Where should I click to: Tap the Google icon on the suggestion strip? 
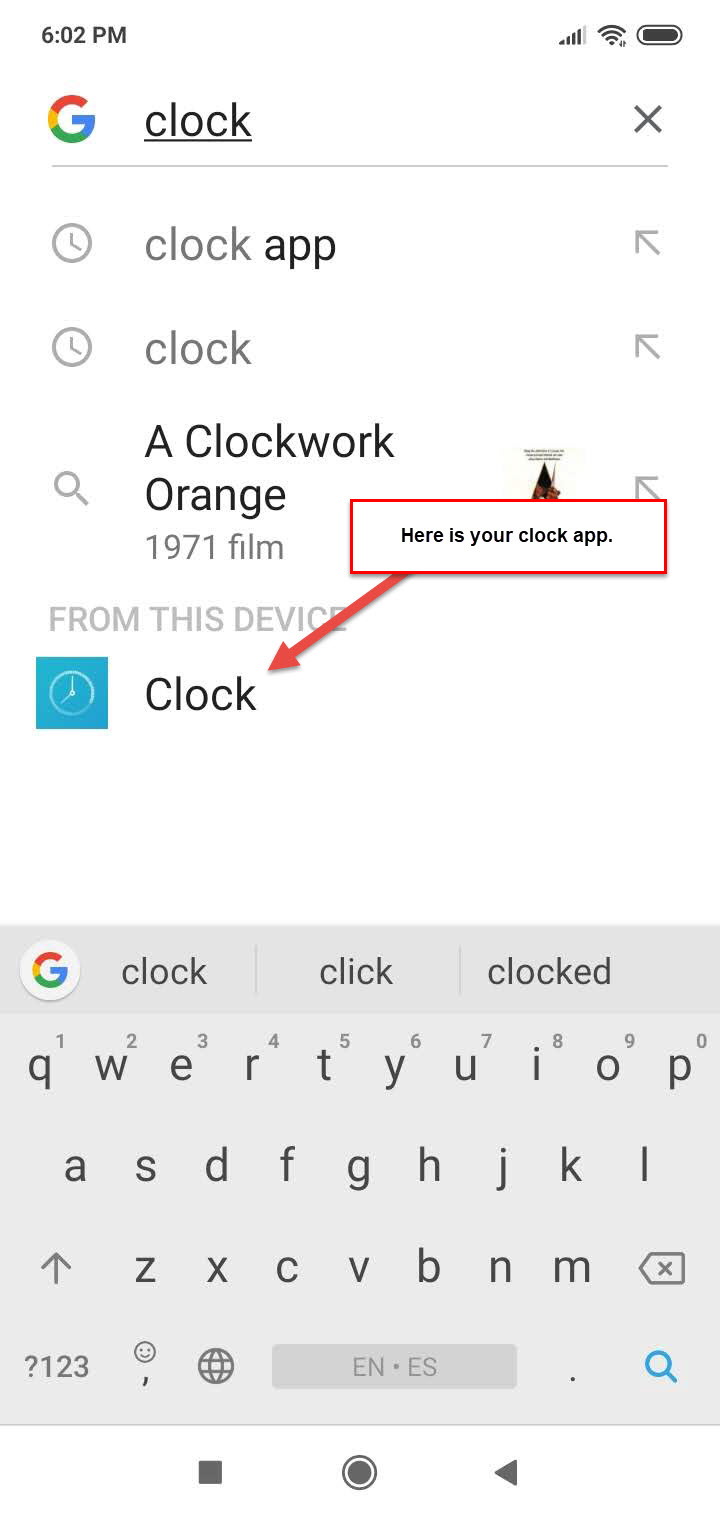tap(49, 970)
